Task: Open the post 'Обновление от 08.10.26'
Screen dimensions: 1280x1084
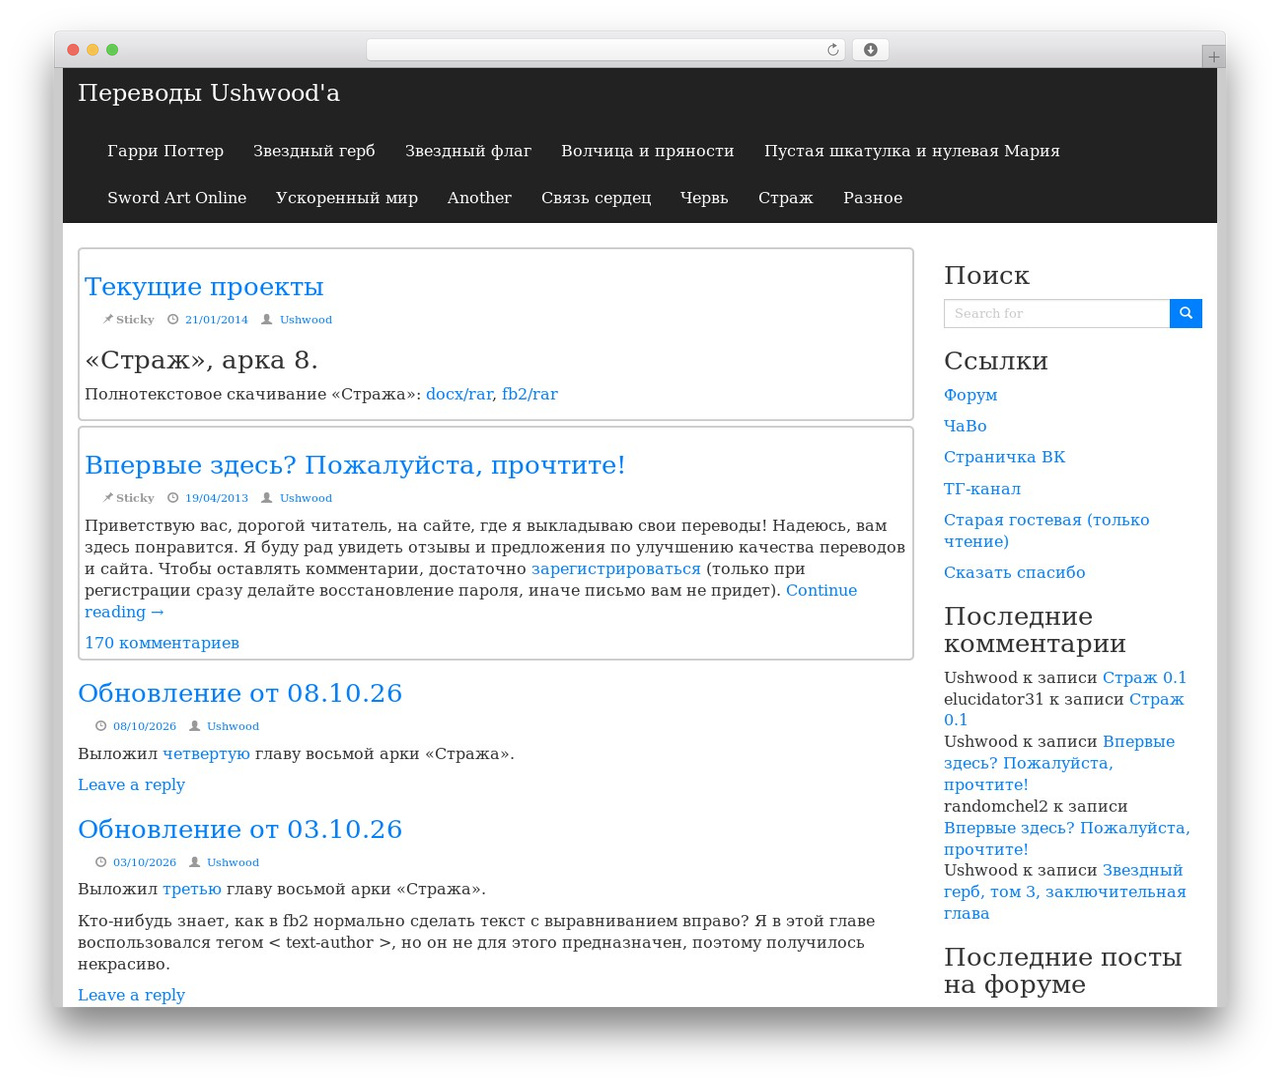Action: pos(240,693)
